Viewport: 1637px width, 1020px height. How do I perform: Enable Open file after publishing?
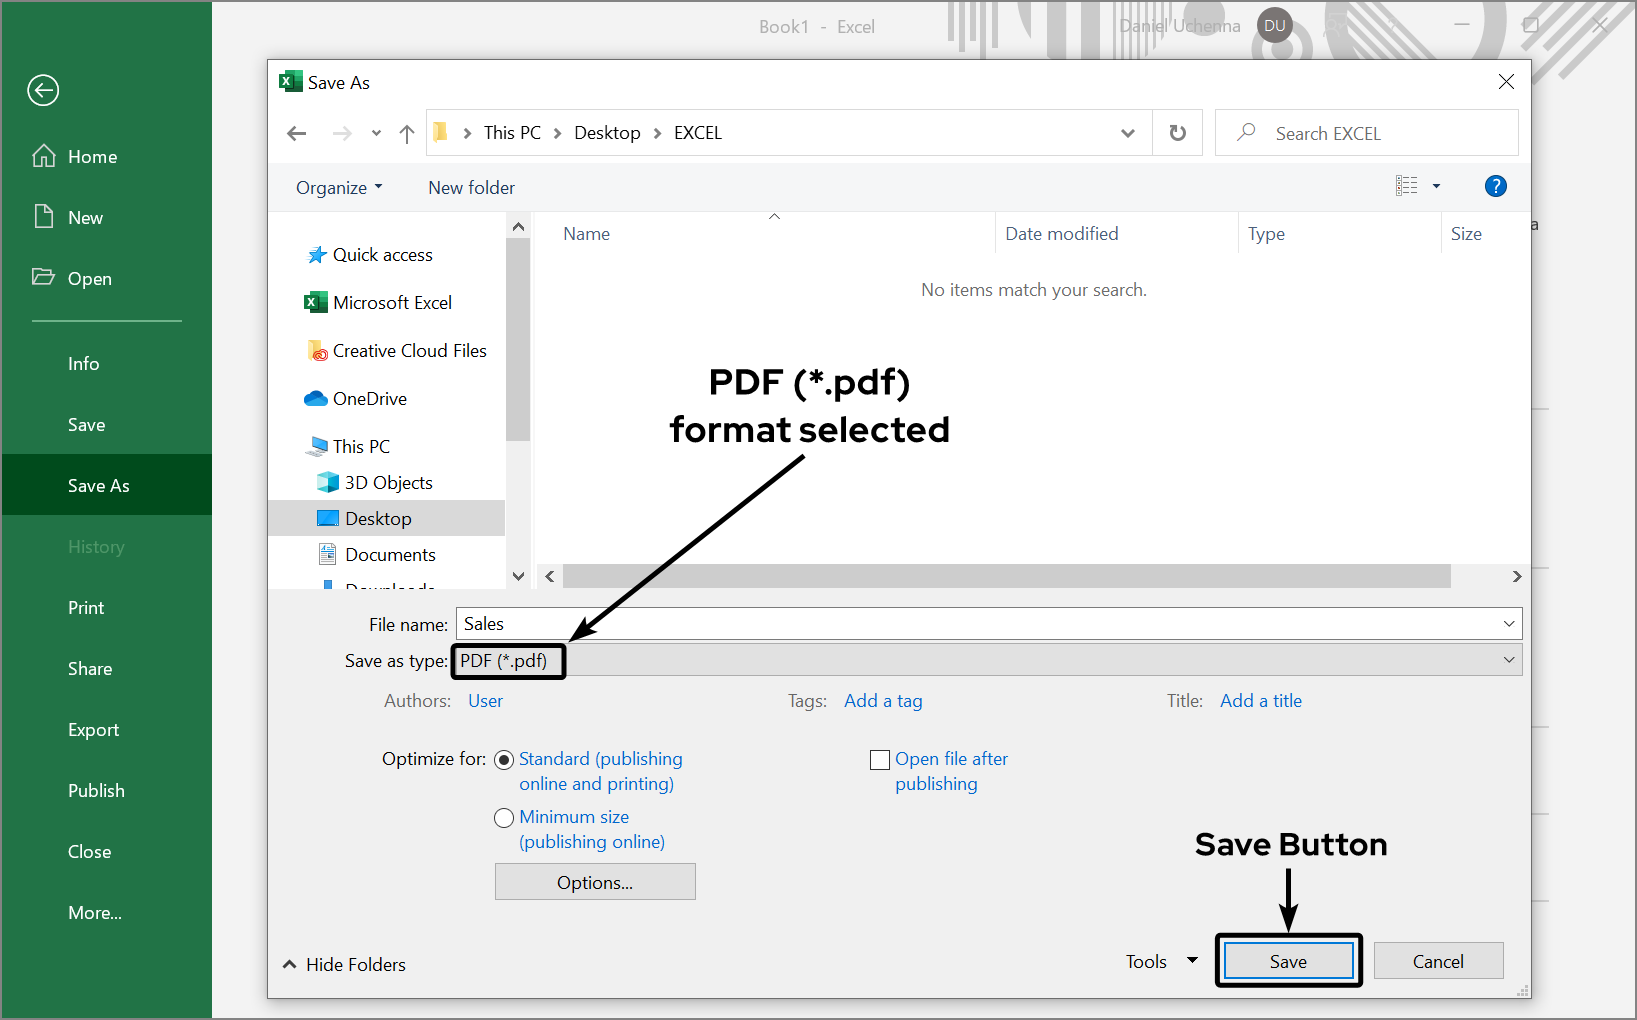click(879, 759)
